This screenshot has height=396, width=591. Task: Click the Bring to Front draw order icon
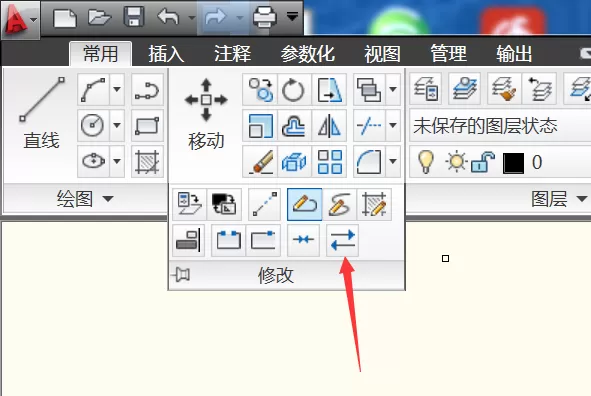pyautogui.click(x=369, y=90)
